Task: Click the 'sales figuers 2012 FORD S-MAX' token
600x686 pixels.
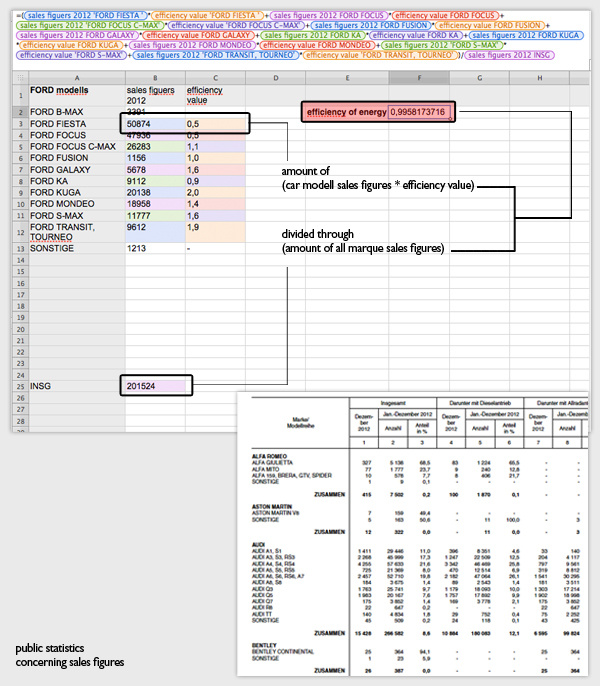Action: [x=441, y=45]
